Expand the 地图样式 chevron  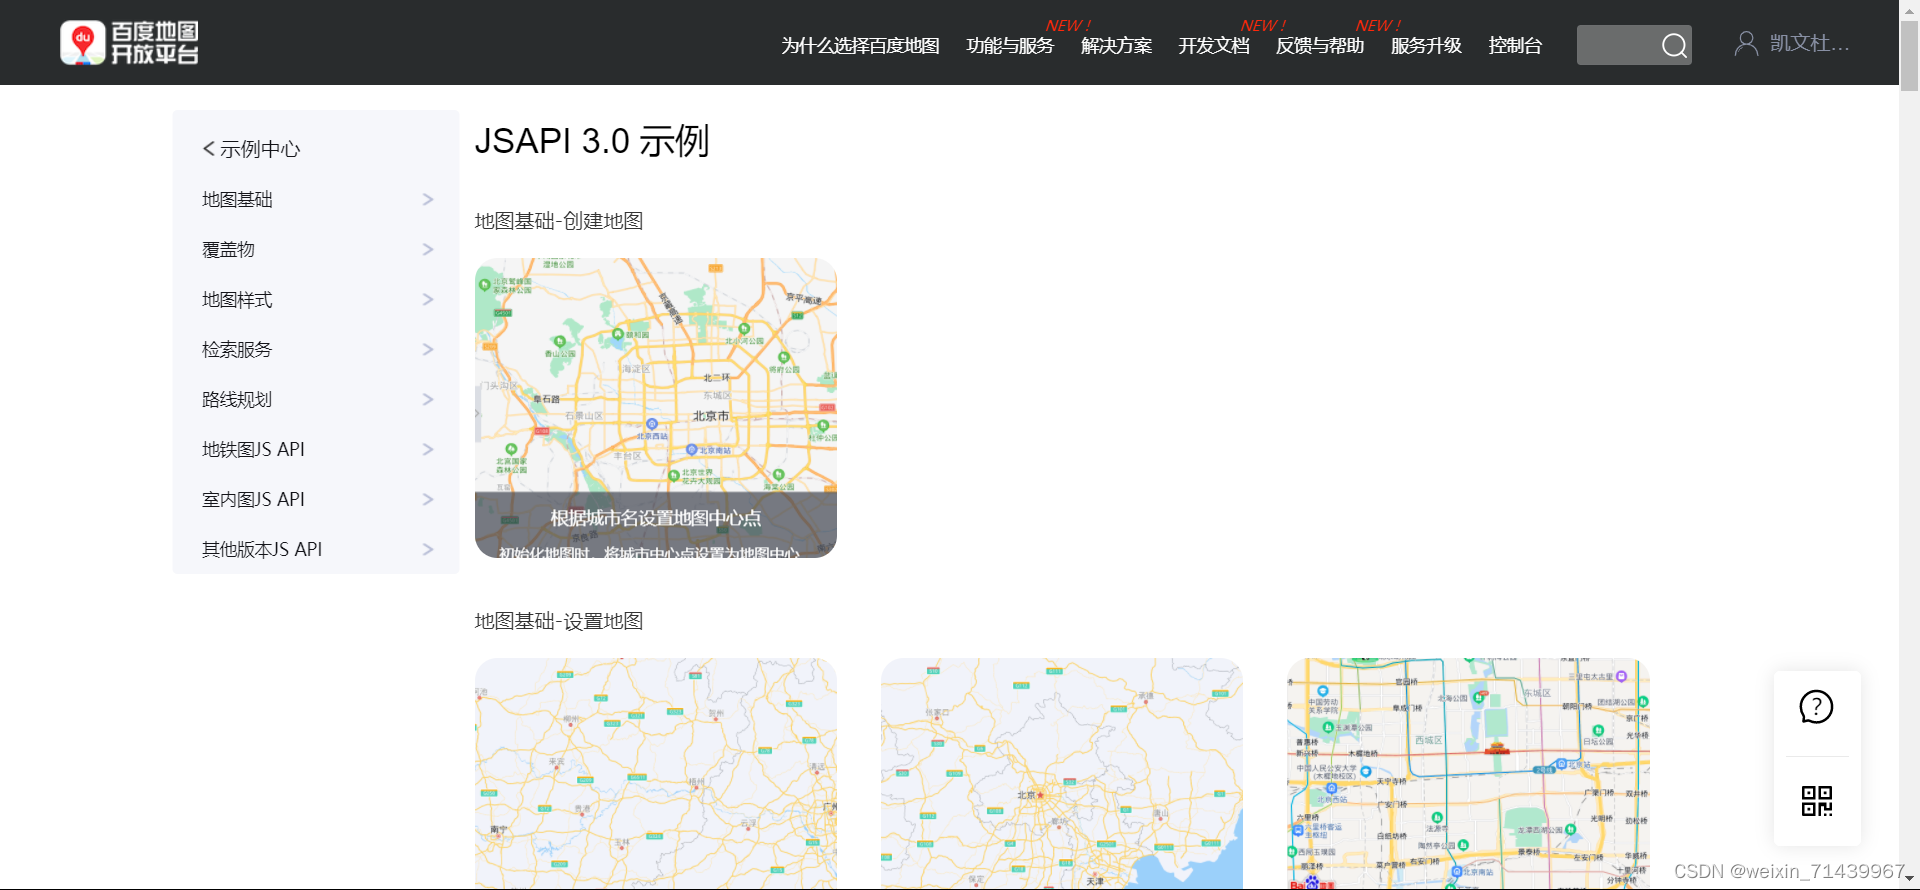(x=428, y=299)
